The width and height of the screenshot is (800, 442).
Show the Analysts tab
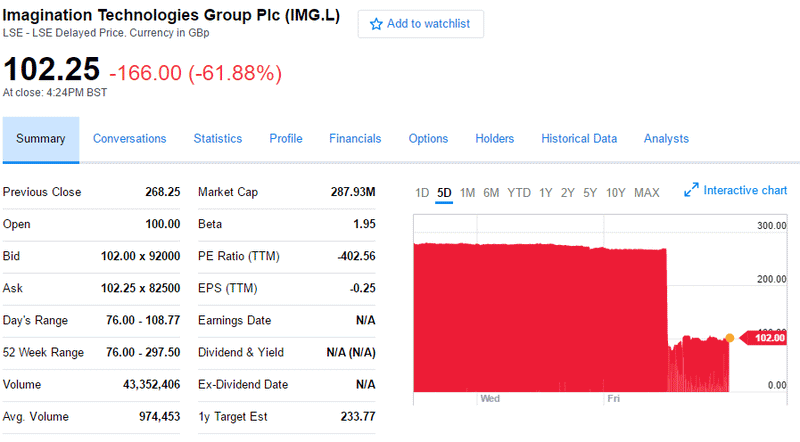[x=666, y=139]
